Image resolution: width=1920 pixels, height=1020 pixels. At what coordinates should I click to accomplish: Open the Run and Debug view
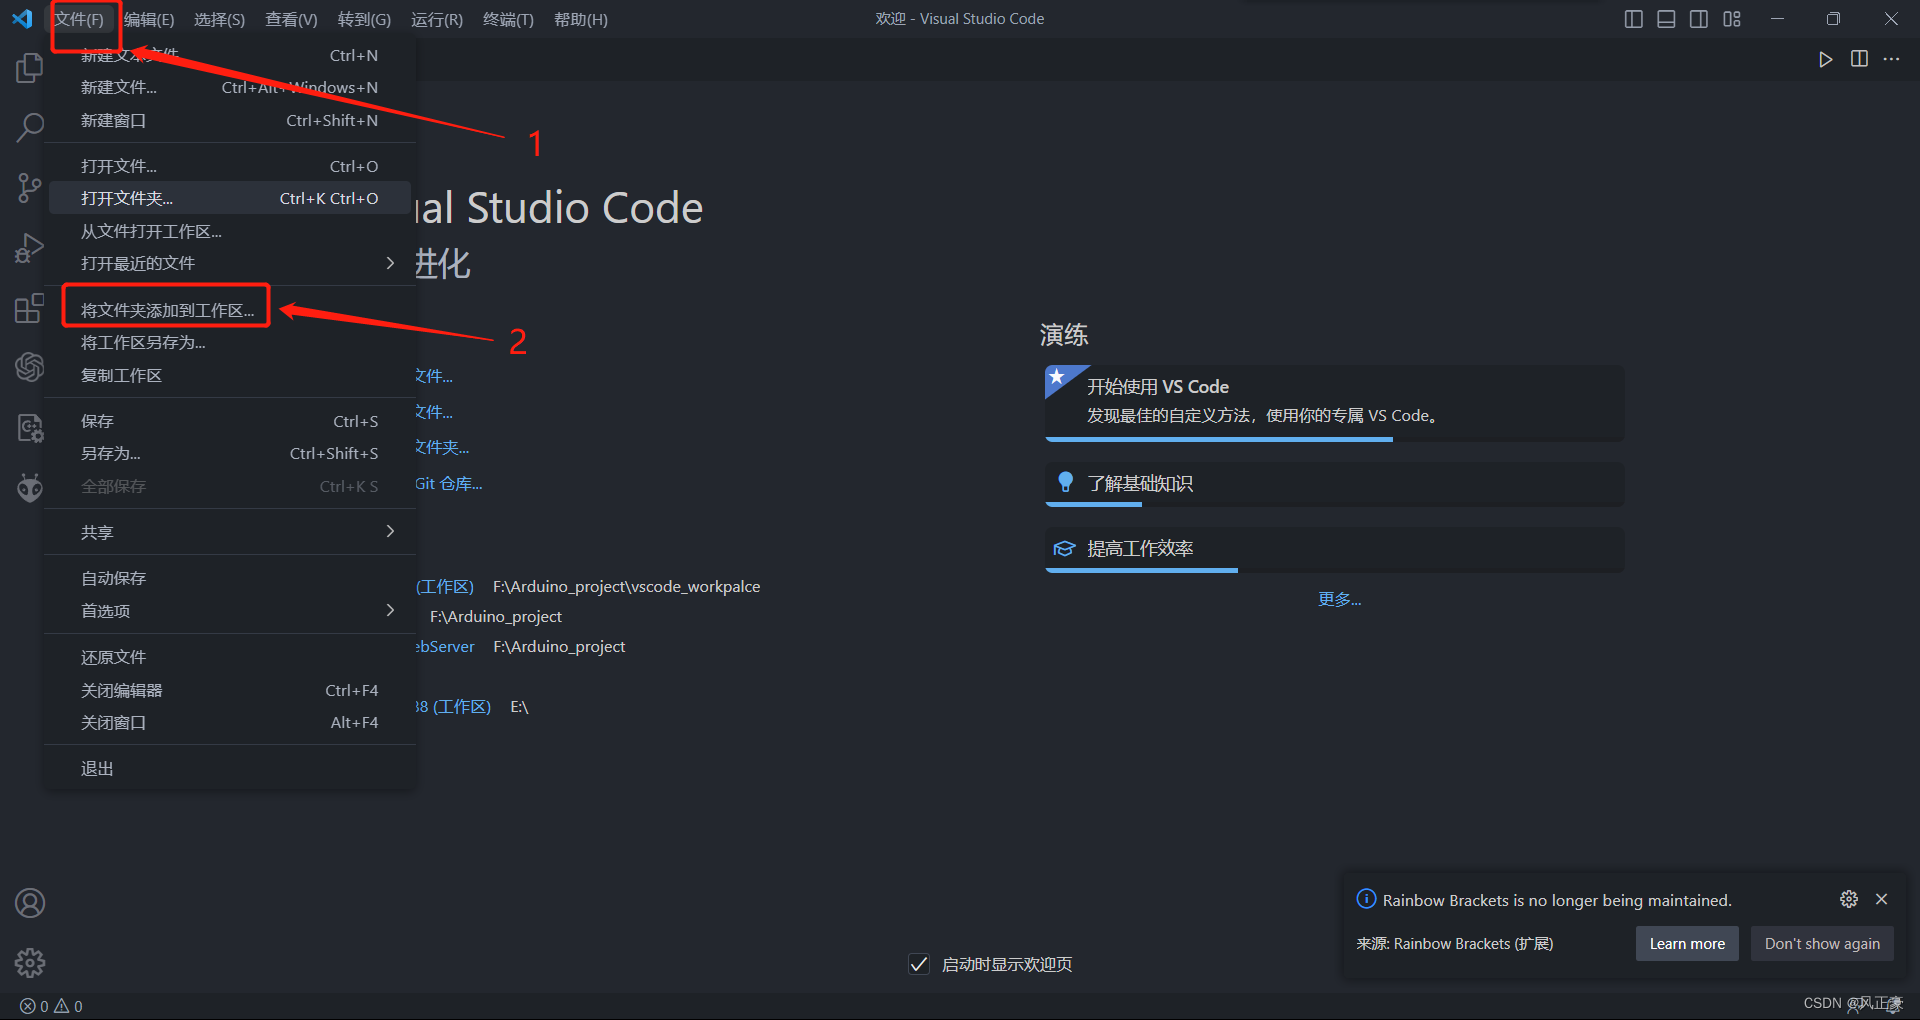pos(30,247)
